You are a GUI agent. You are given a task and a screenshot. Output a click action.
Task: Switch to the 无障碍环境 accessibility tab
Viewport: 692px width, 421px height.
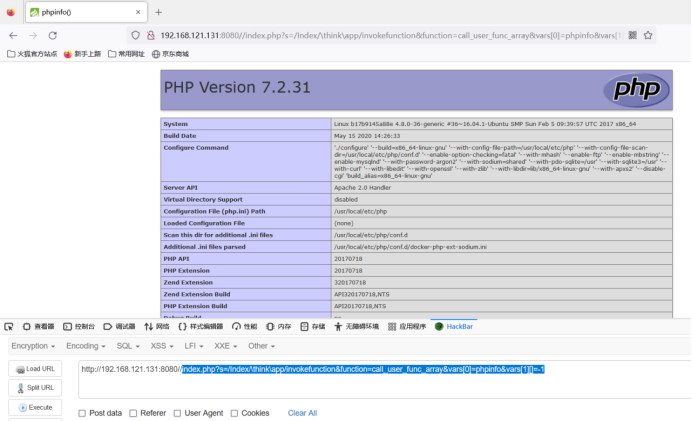[357, 327]
